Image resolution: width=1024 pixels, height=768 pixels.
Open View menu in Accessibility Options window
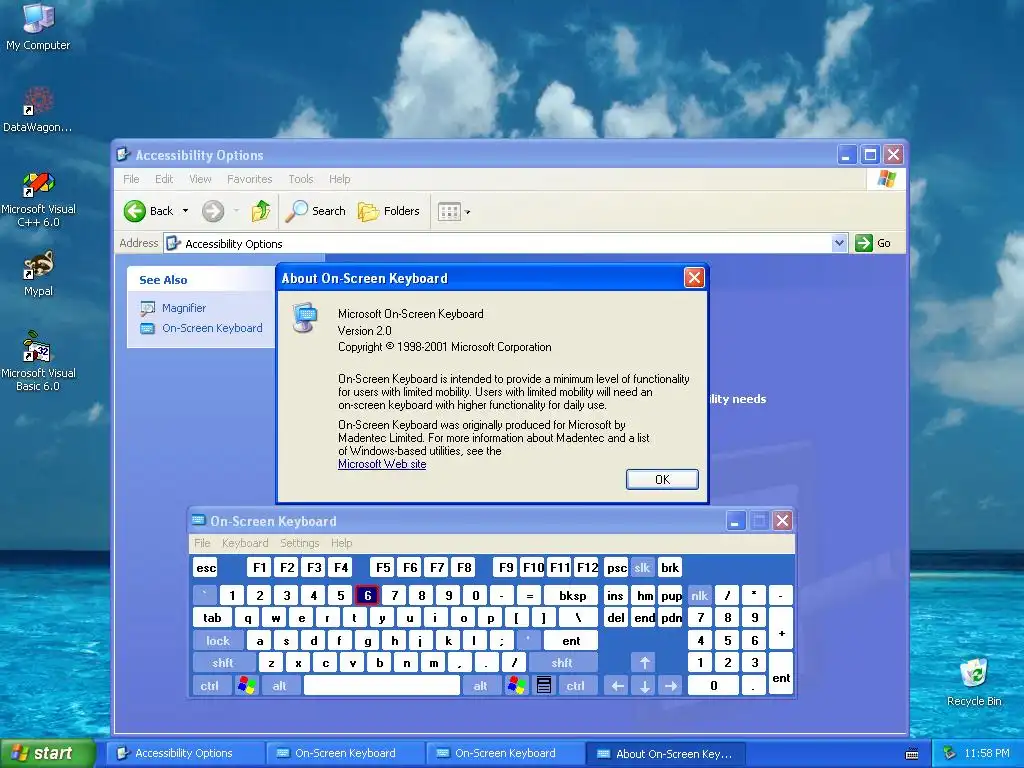pyautogui.click(x=200, y=179)
